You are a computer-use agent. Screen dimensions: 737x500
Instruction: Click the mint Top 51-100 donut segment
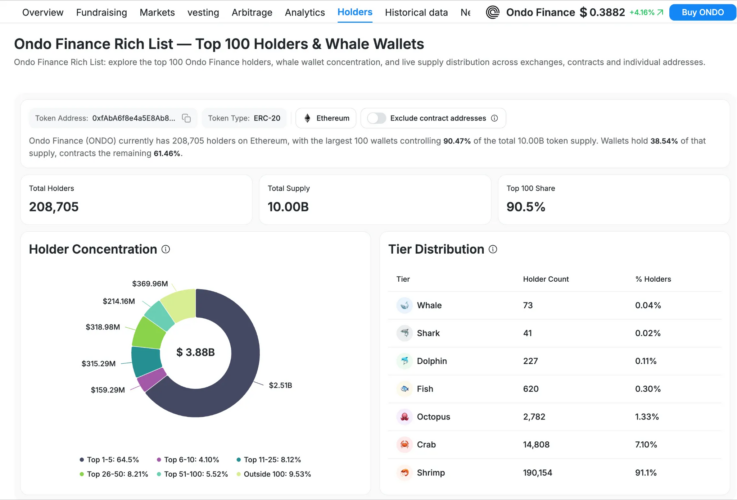[160, 315]
